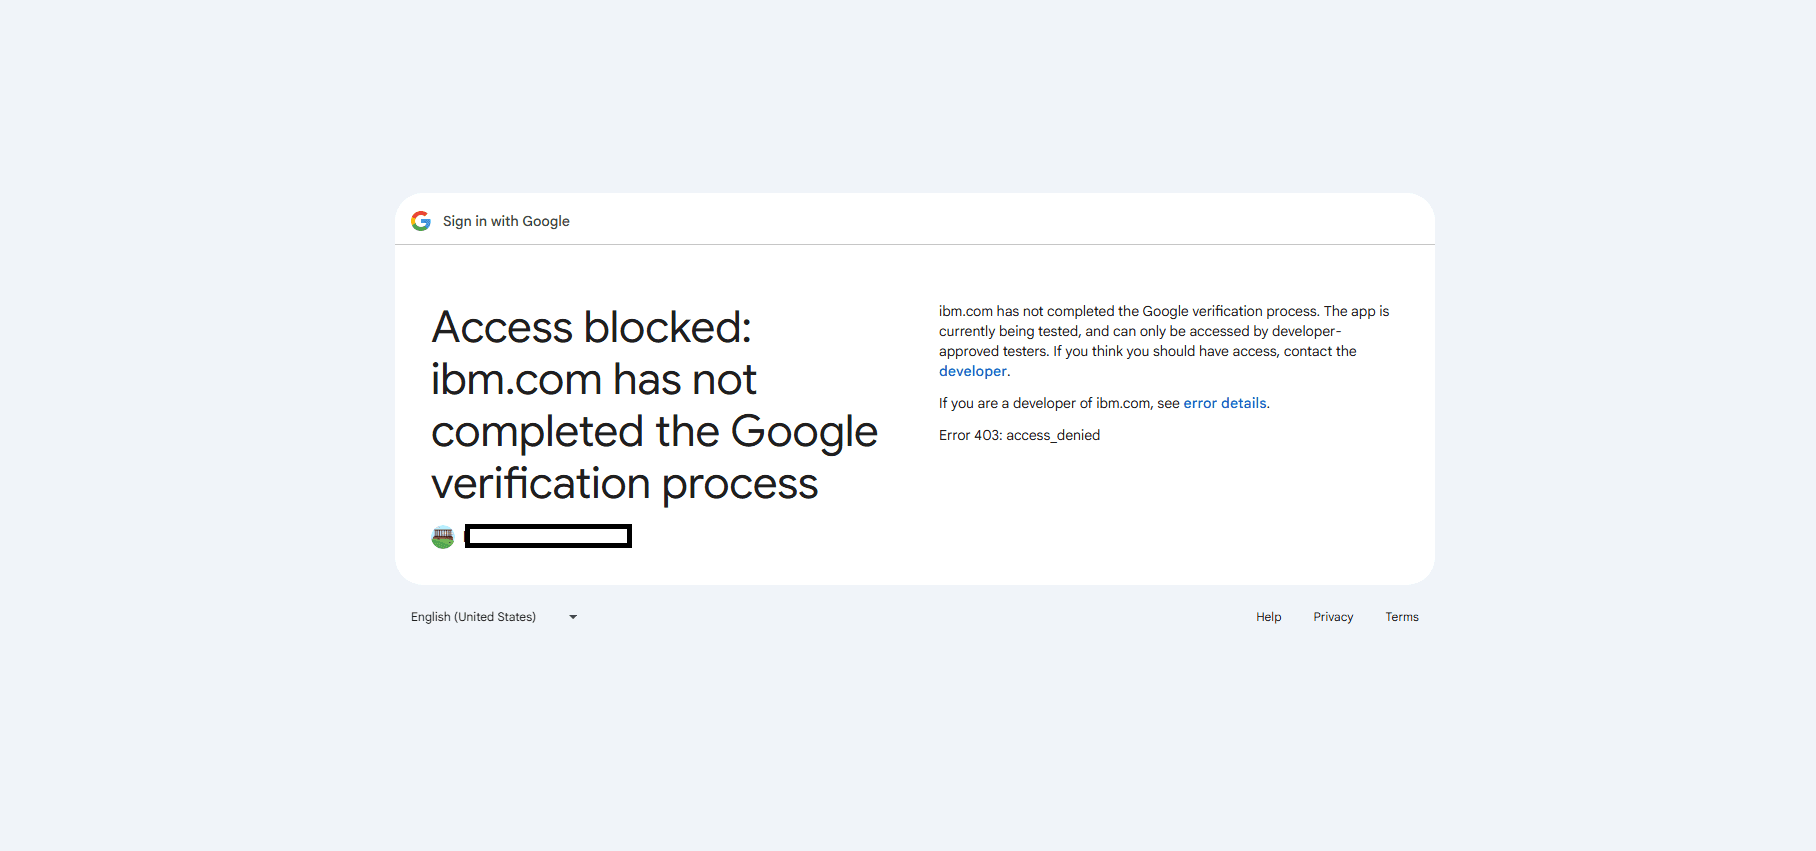Viewport: 1816px width, 851px height.
Task: Click the dropdown arrow beside English (United States)
Action: pos(572,617)
